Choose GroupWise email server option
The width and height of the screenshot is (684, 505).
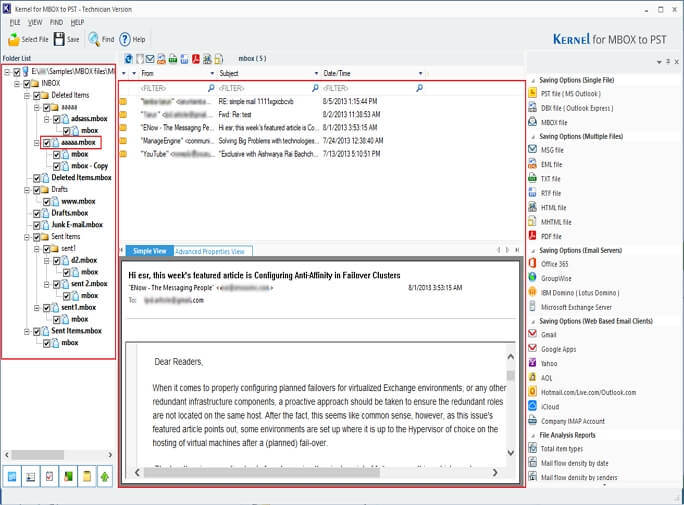tap(556, 278)
